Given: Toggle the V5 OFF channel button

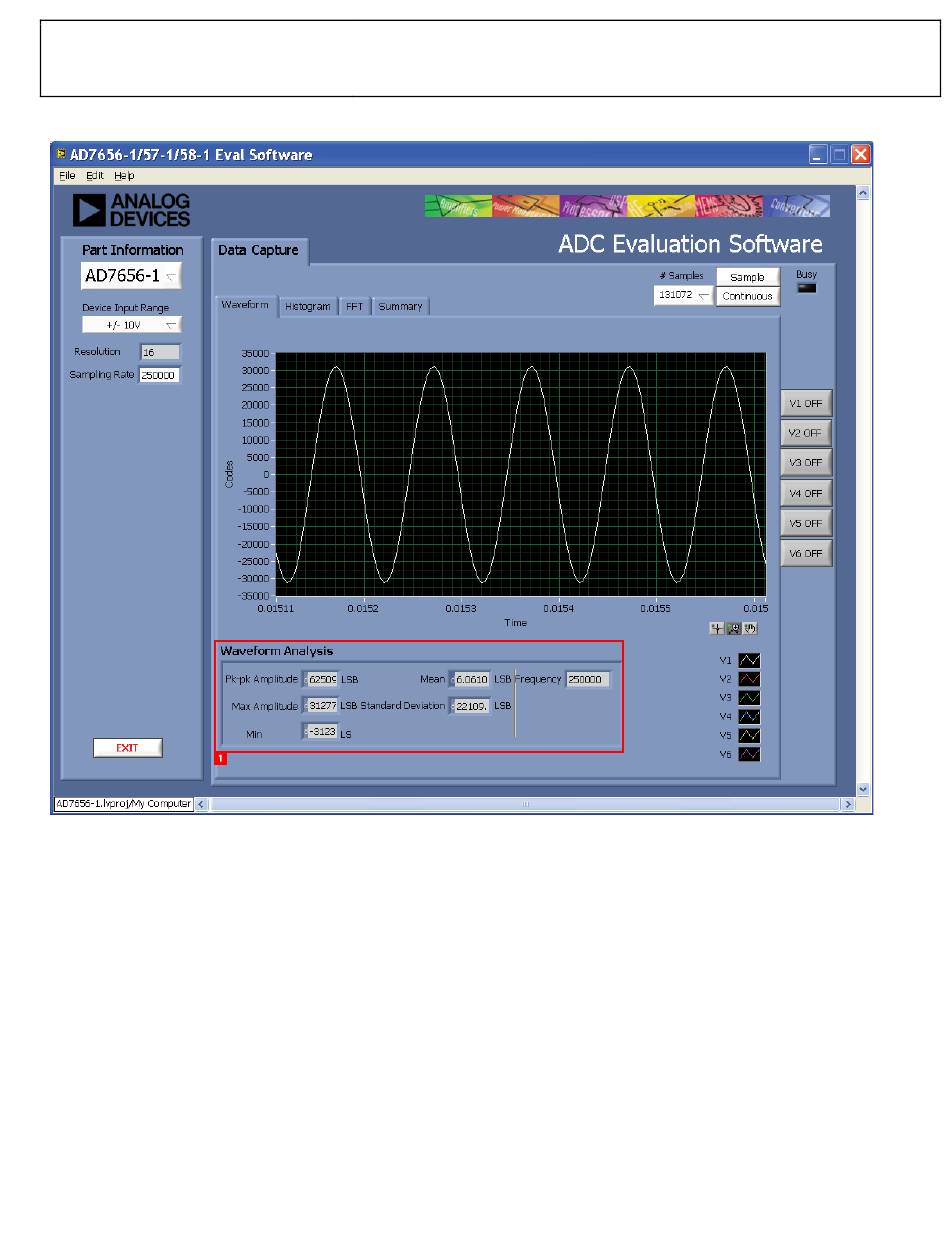Looking at the screenshot, I should pyautogui.click(x=806, y=523).
